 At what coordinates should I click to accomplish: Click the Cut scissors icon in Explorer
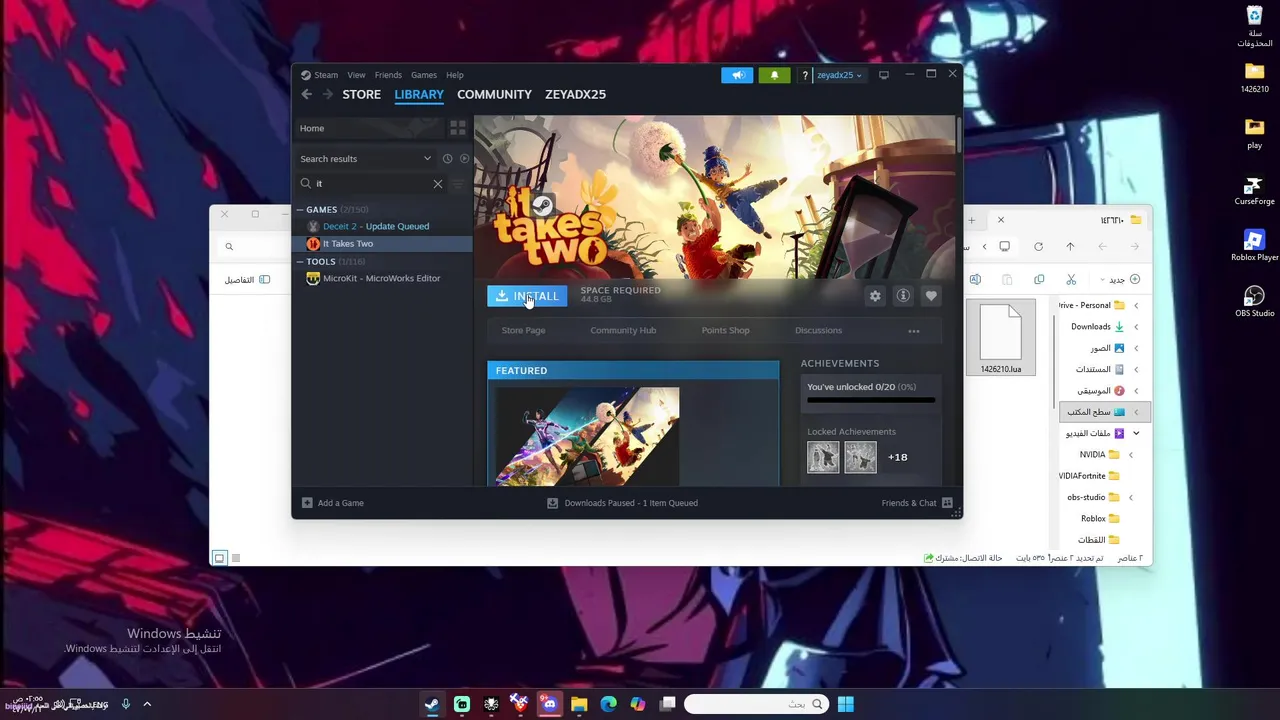click(x=1071, y=280)
